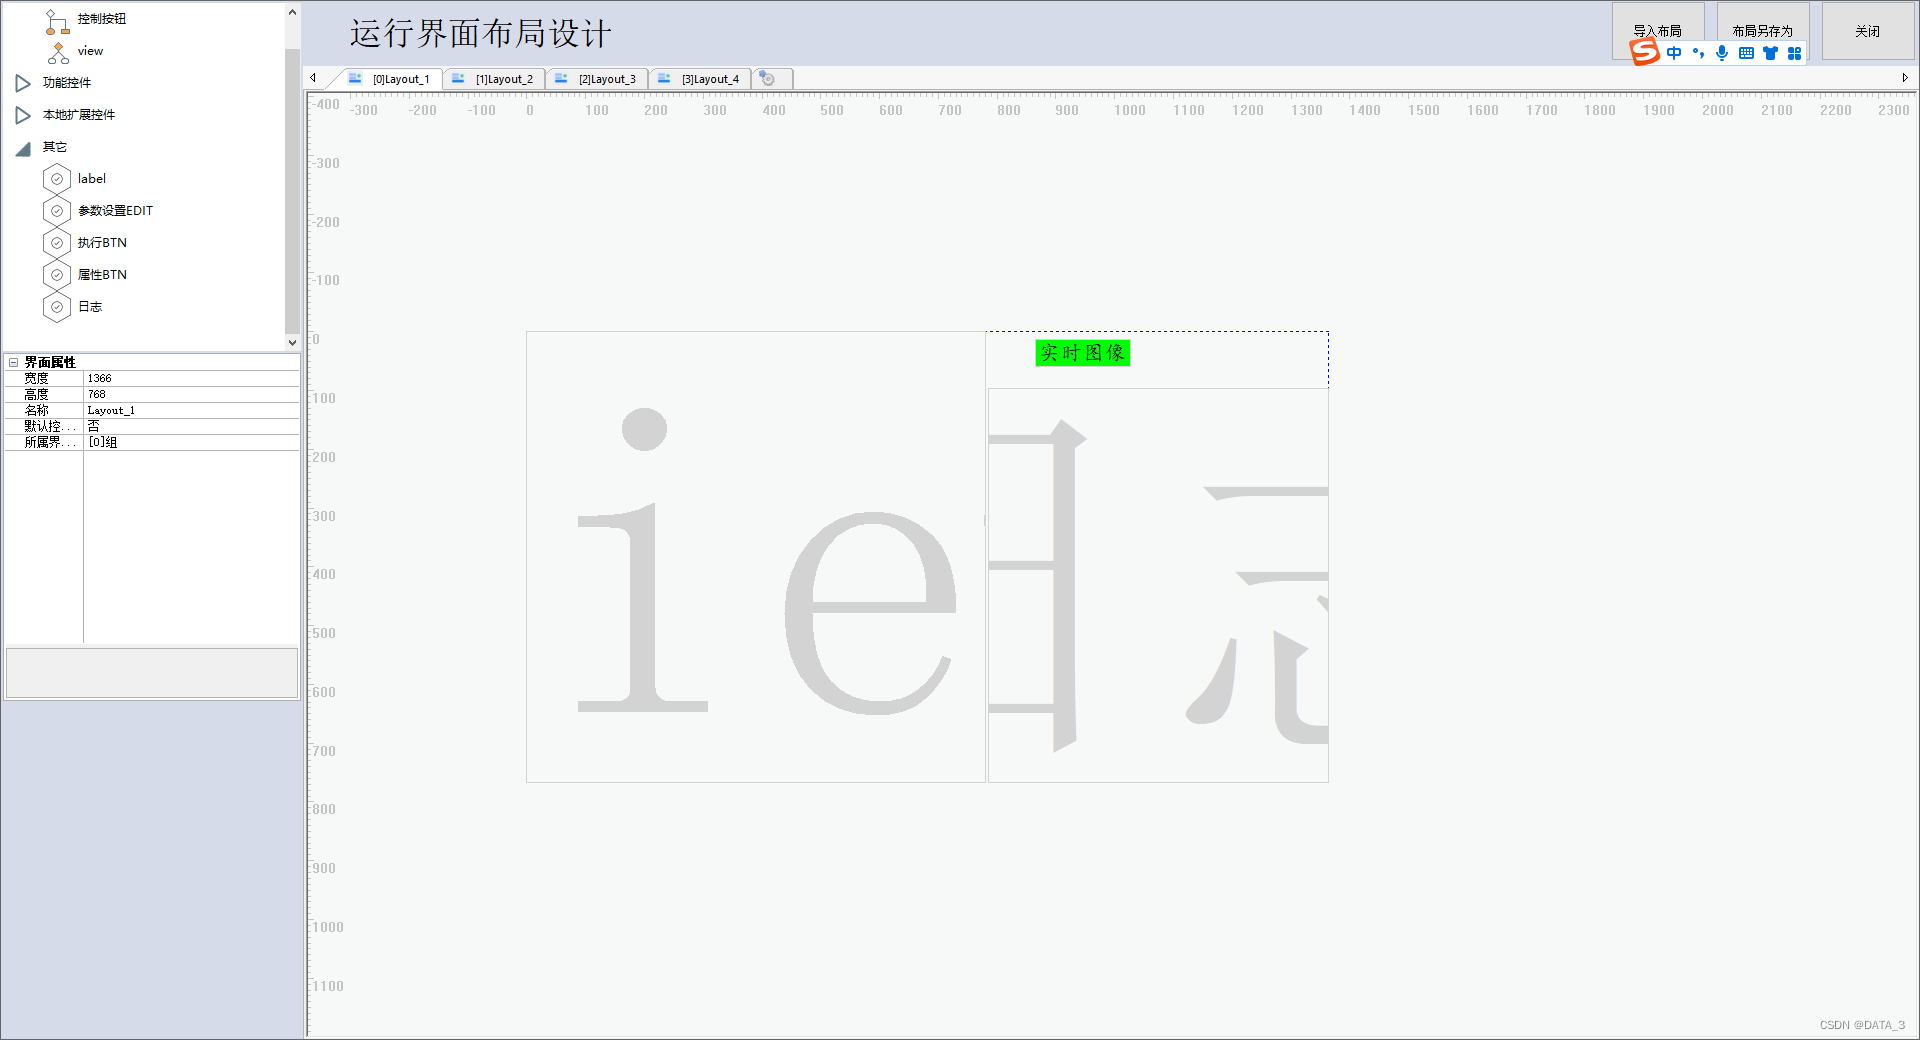Click the green 实时图像 label on canvas
1920x1040 pixels.
click(x=1082, y=352)
